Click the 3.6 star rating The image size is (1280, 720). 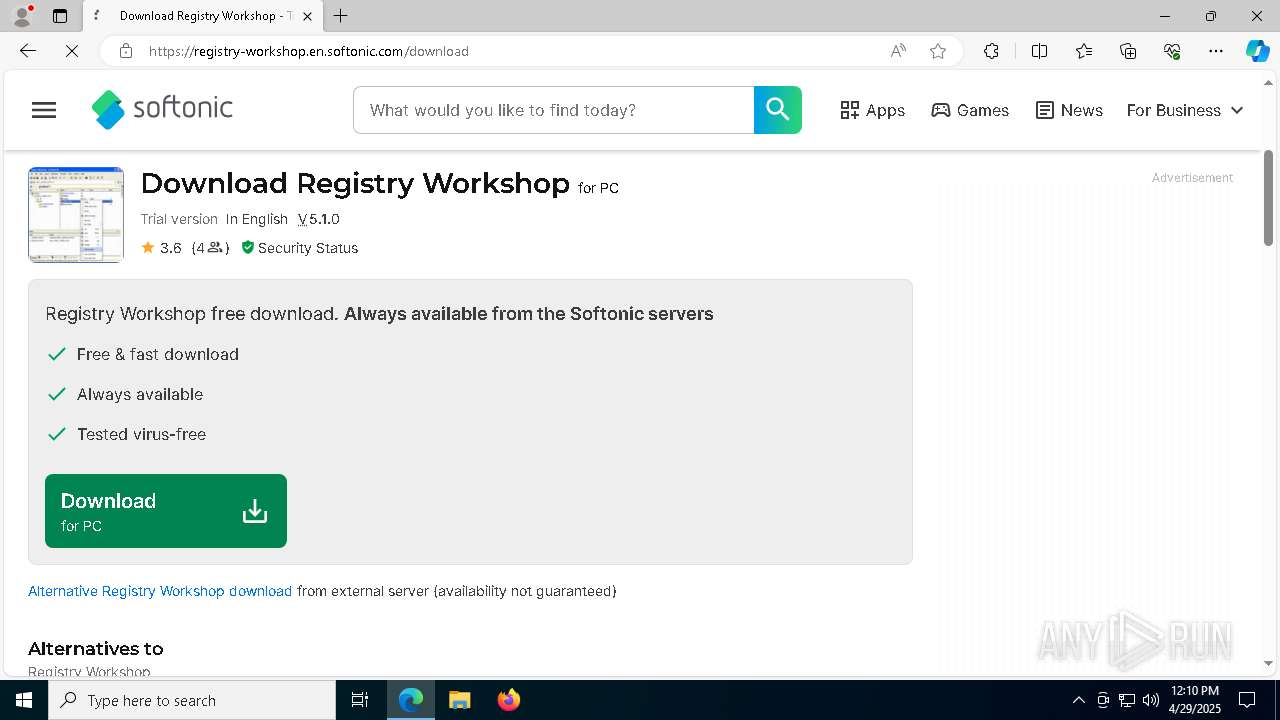click(161, 248)
